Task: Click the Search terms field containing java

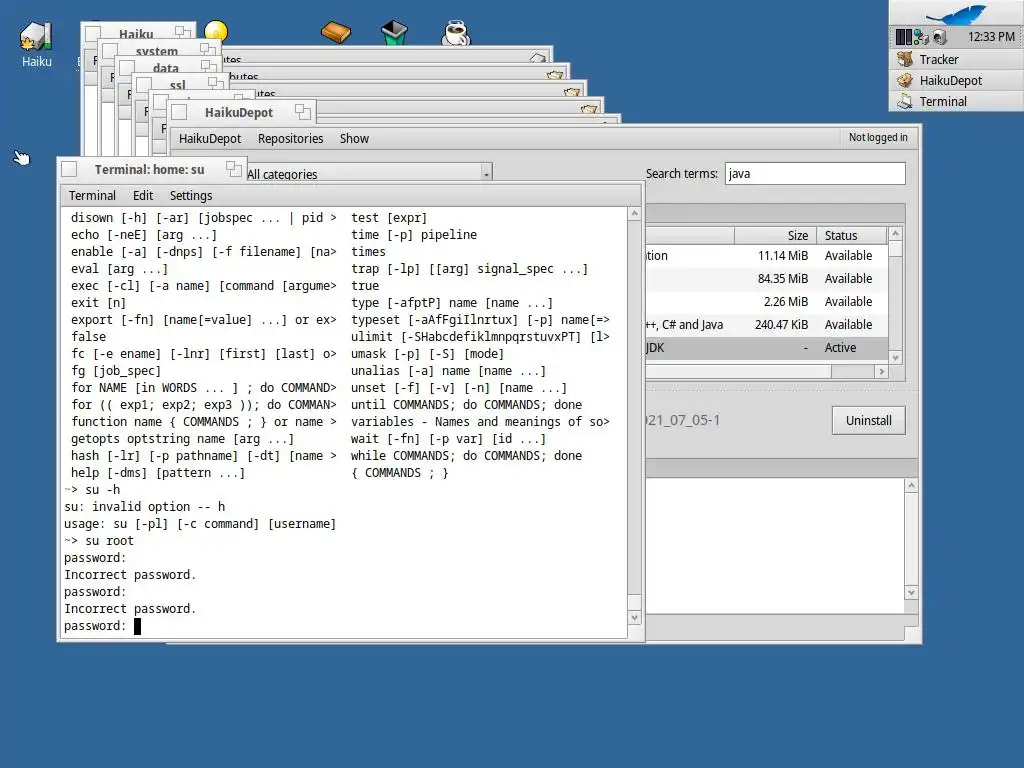Action: point(815,174)
